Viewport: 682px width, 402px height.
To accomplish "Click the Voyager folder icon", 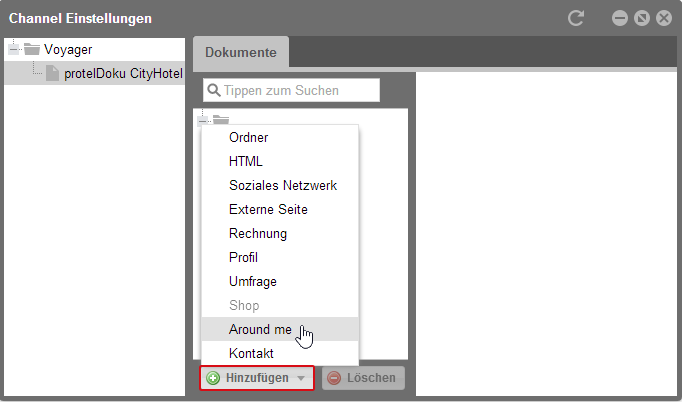I will (x=32, y=49).
